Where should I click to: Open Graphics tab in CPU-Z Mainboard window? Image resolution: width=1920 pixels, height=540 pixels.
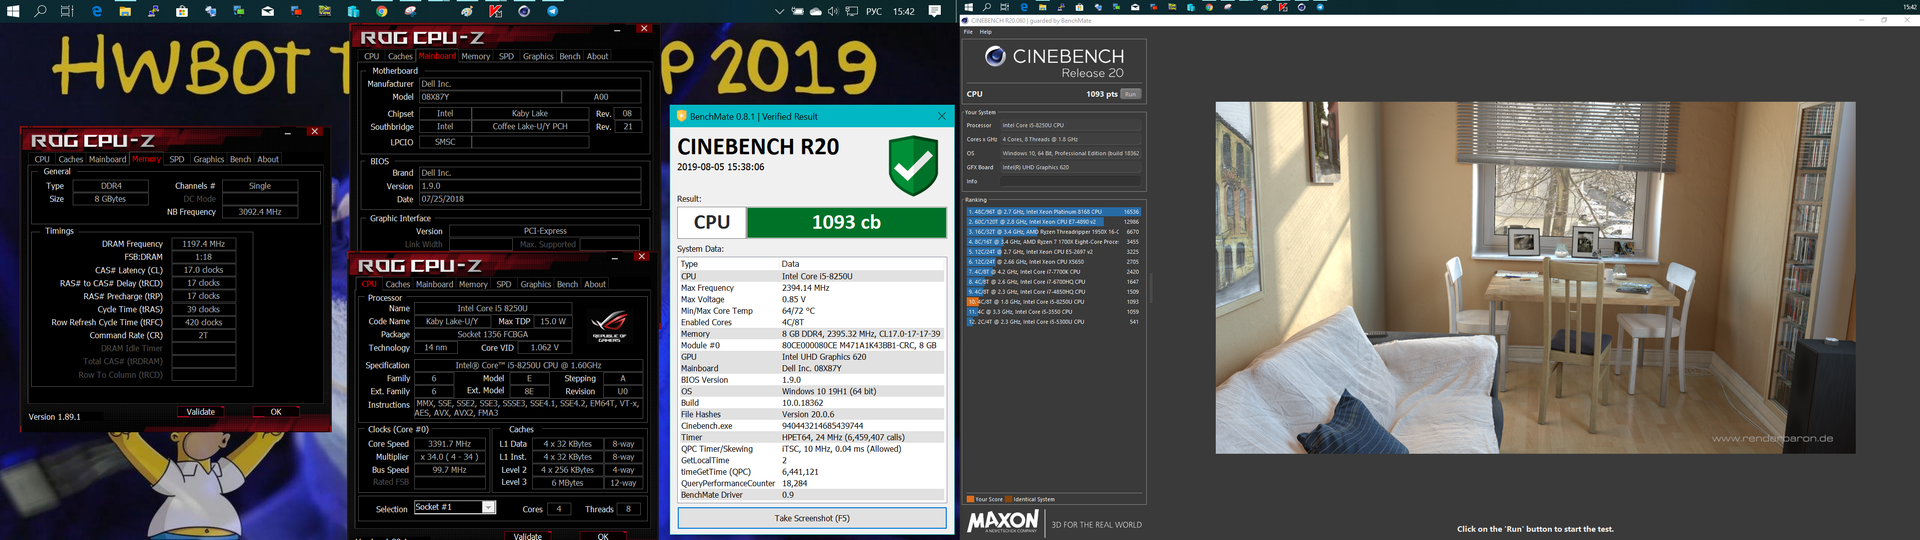[538, 56]
